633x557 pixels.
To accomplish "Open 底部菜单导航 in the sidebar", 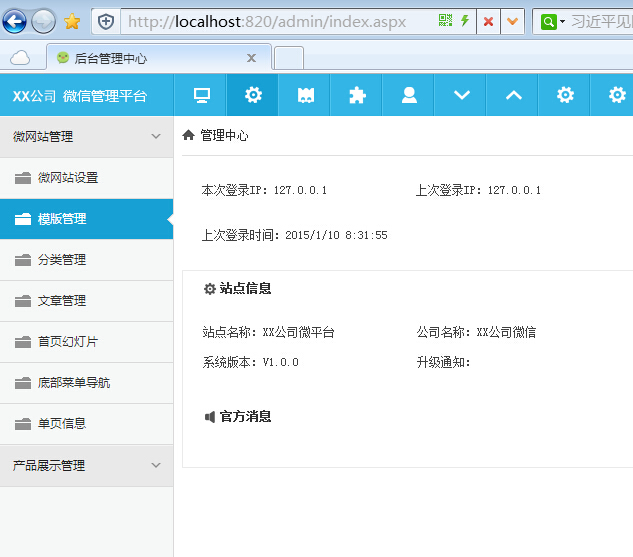I will (x=86, y=383).
